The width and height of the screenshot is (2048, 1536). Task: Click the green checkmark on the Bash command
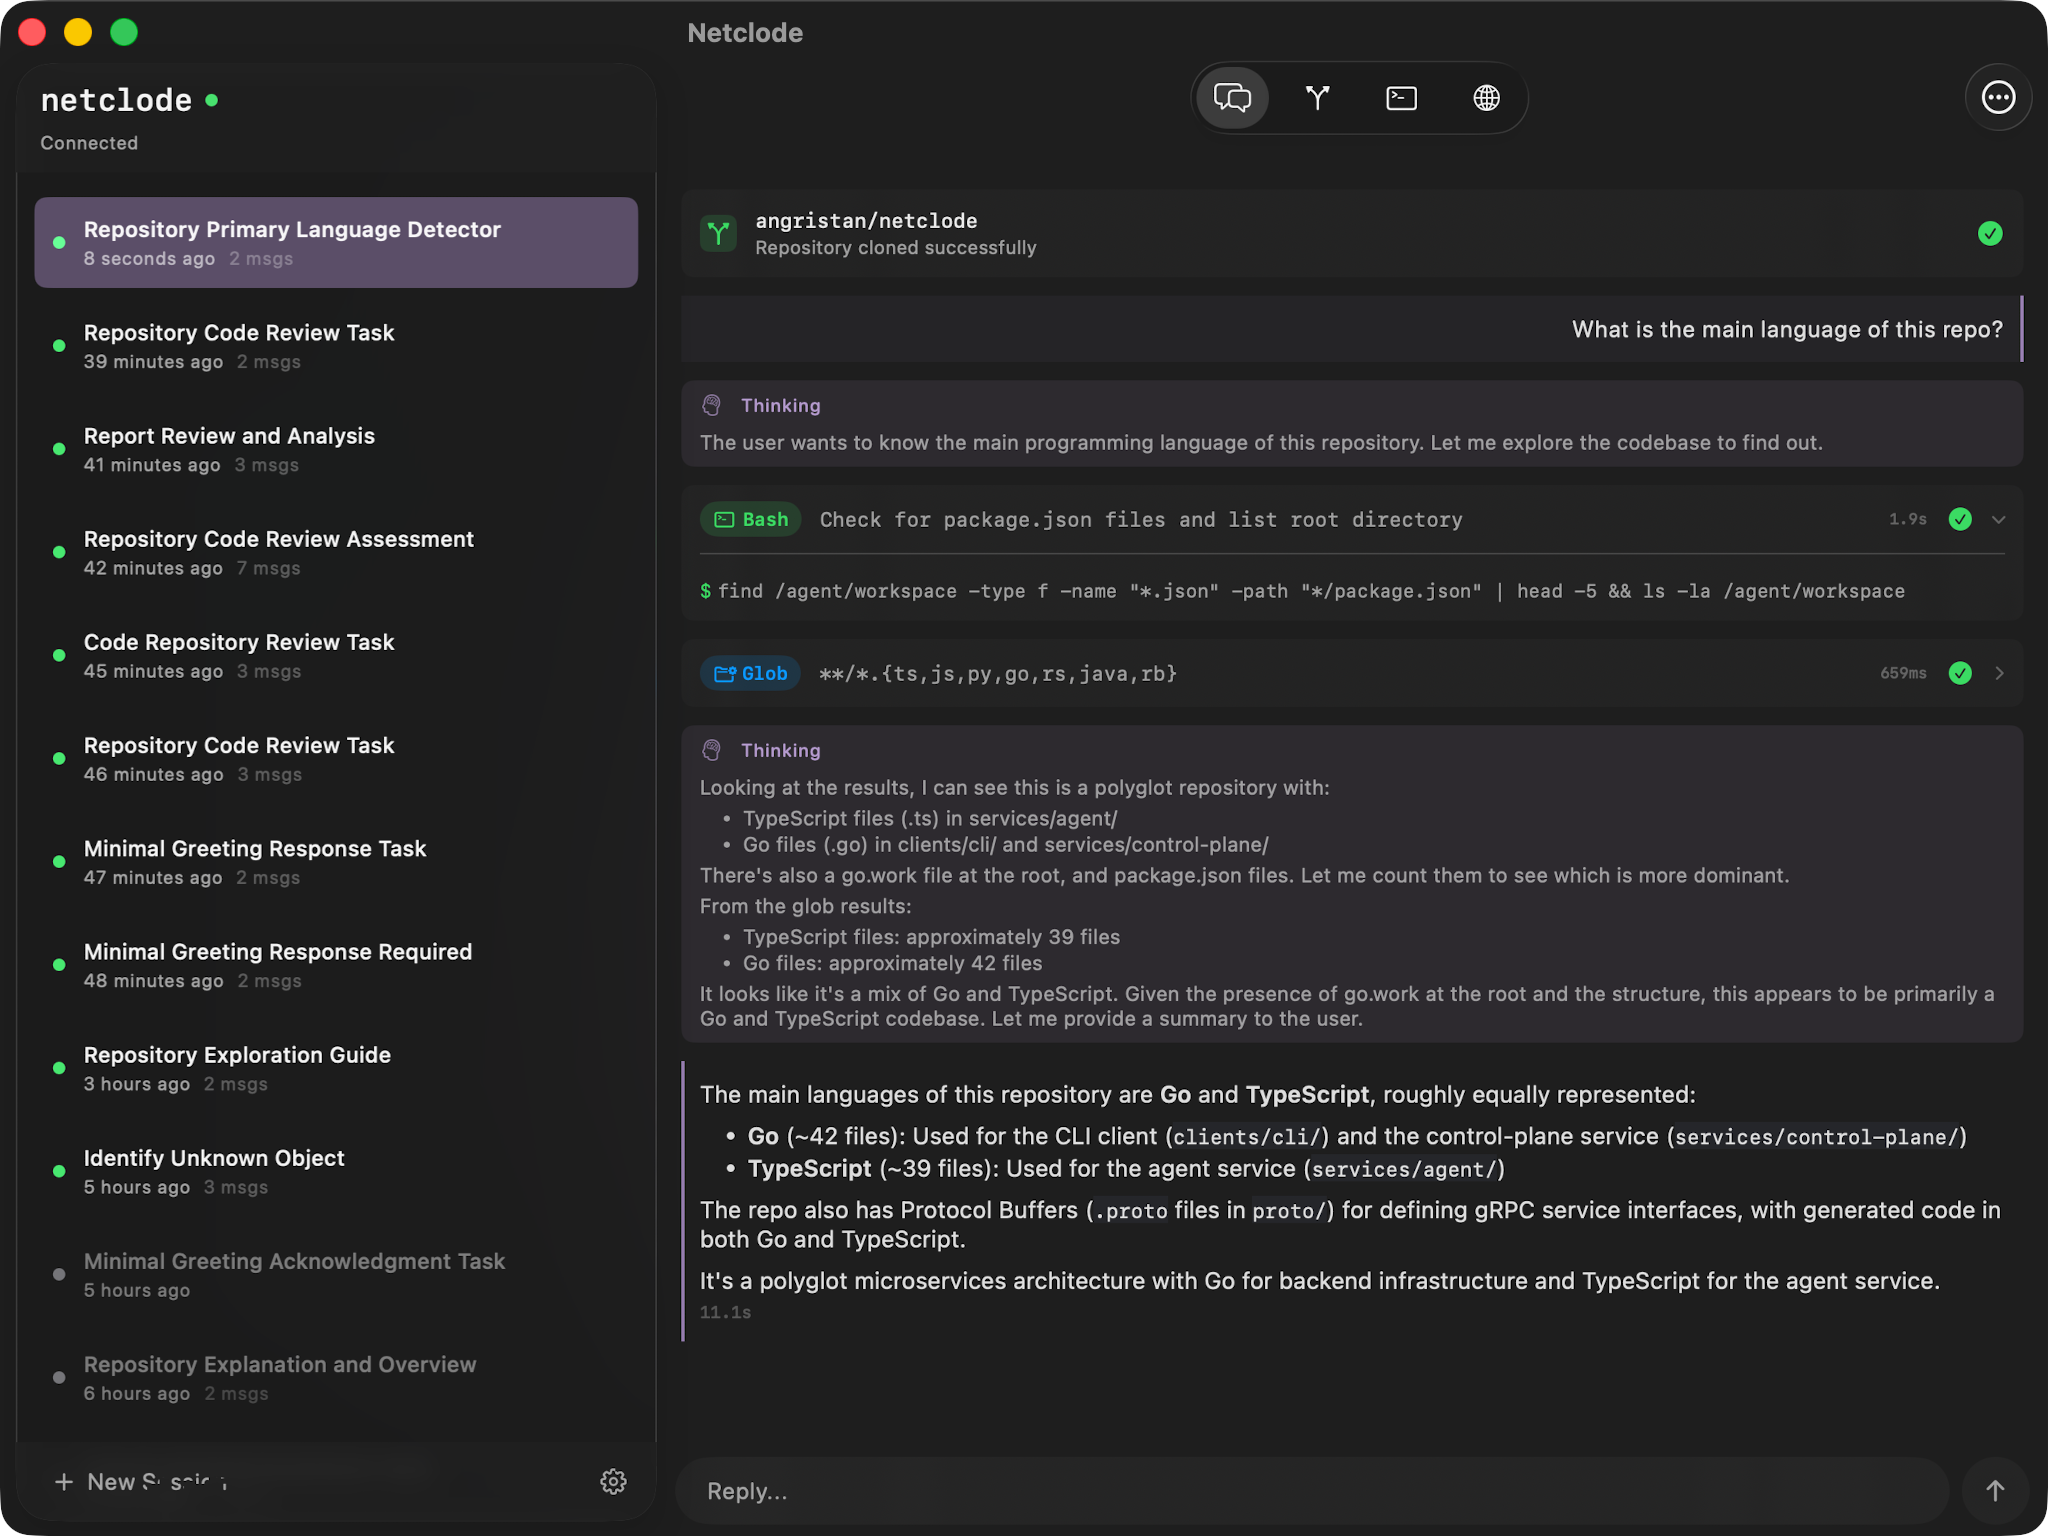1959,519
